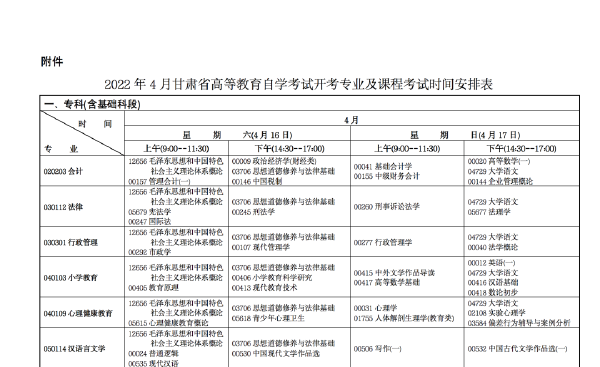
Task: Select major '020203 会计'
Action: click(x=63, y=171)
